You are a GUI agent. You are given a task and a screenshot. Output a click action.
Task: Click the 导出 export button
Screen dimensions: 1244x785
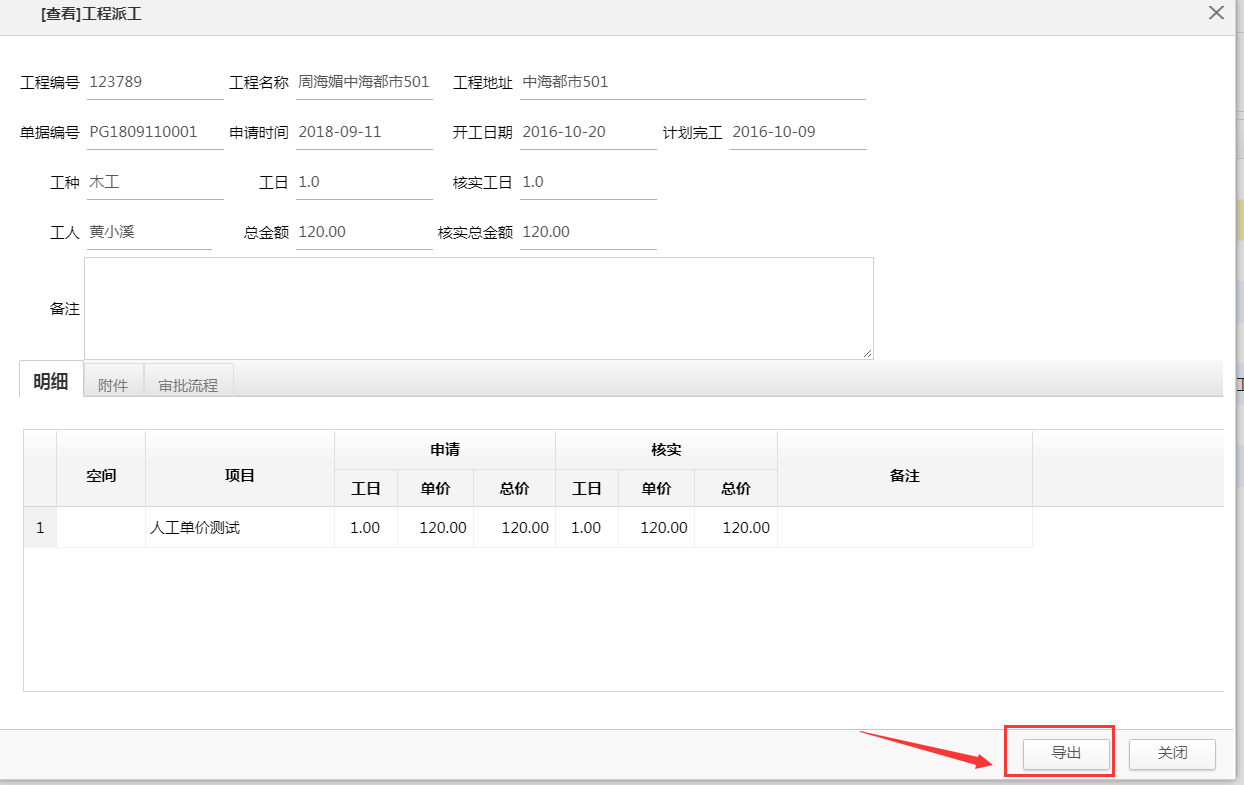(1066, 753)
